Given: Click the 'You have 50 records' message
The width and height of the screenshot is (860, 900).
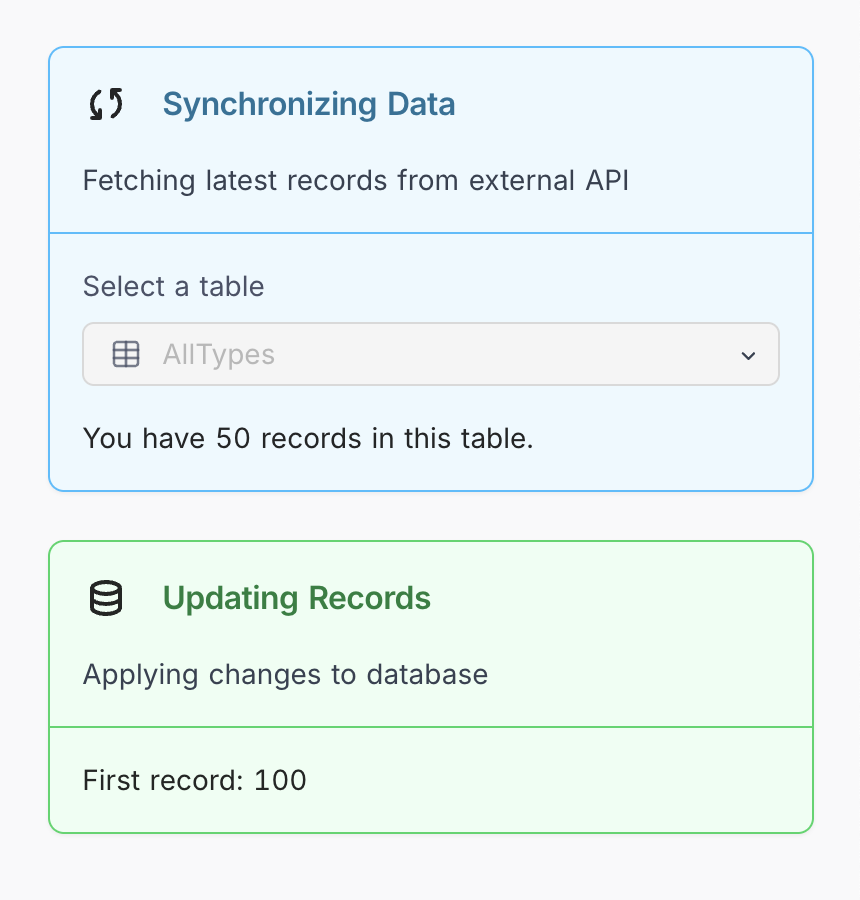Looking at the screenshot, I should pyautogui.click(x=307, y=438).
